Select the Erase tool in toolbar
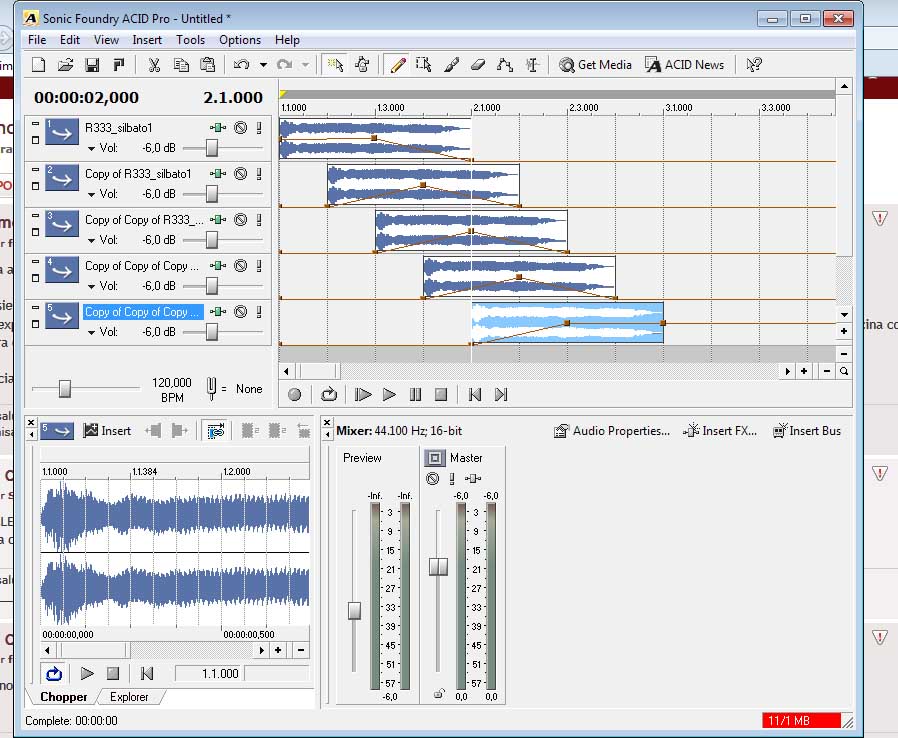The width and height of the screenshot is (898, 738). [477, 65]
